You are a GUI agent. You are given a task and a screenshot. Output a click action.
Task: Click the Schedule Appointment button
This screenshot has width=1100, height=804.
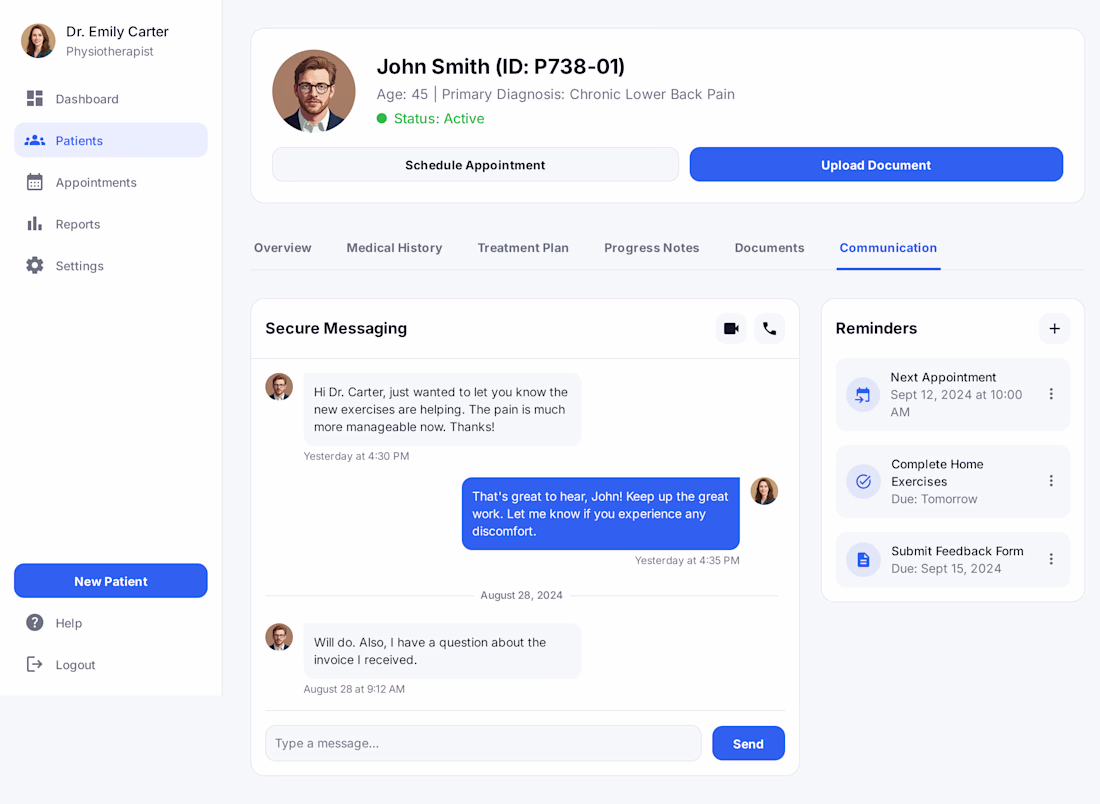(x=475, y=165)
